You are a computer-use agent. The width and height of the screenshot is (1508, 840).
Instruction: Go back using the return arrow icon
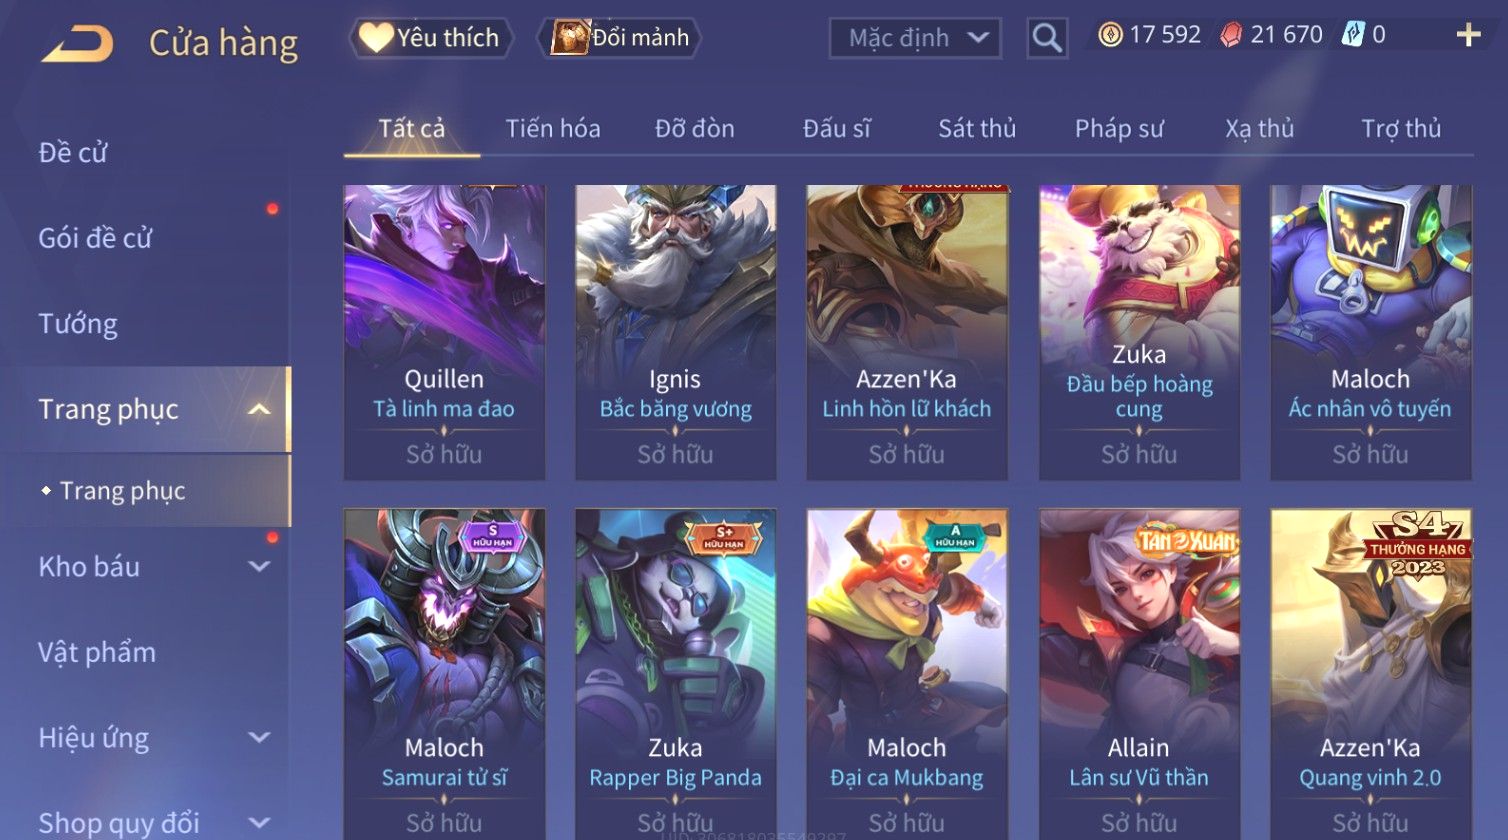[x=77, y=43]
